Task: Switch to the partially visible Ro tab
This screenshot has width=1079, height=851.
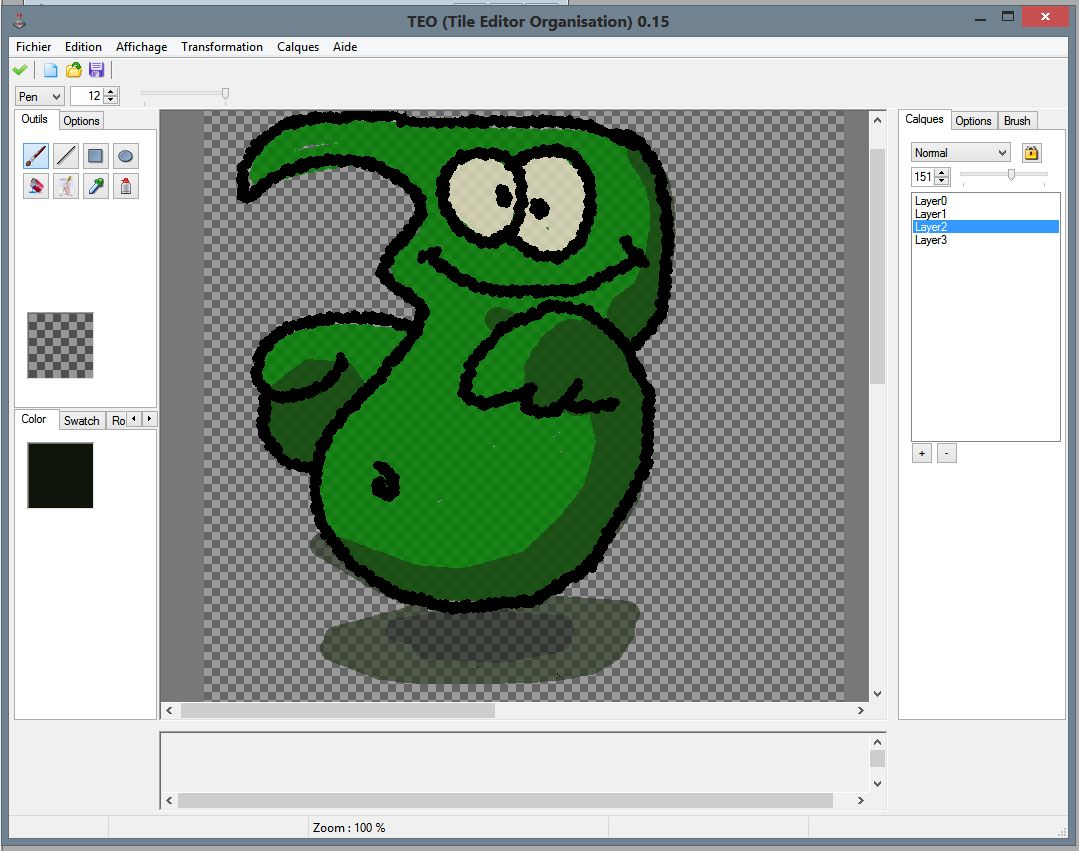Action: pyautogui.click(x=118, y=420)
